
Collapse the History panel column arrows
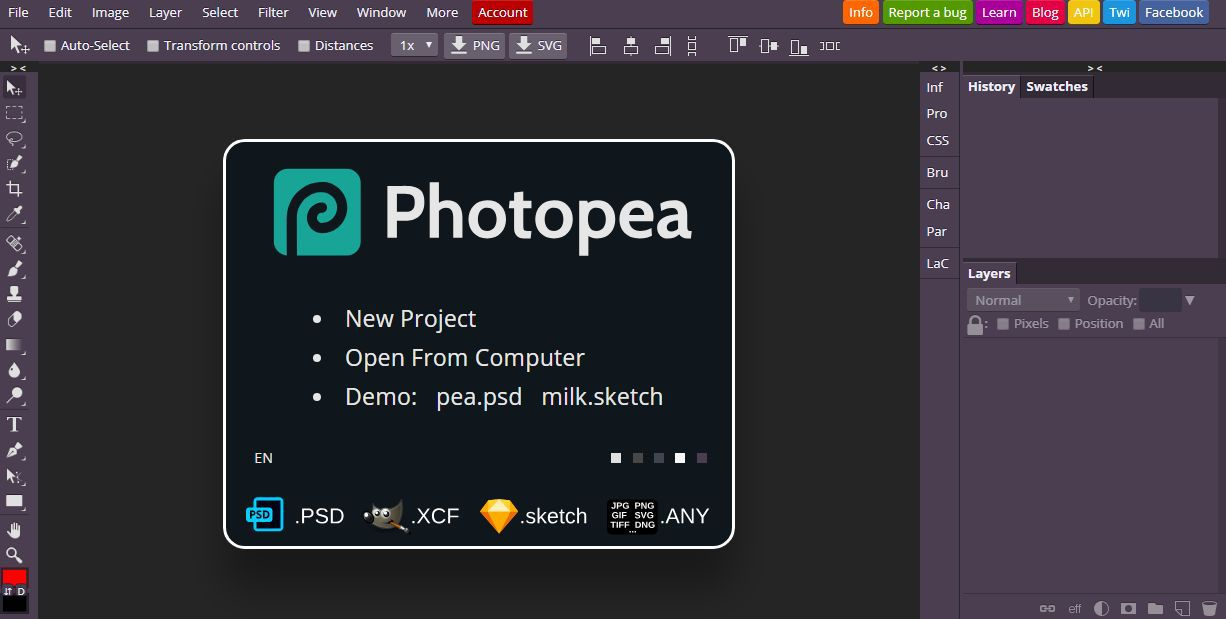click(1095, 68)
